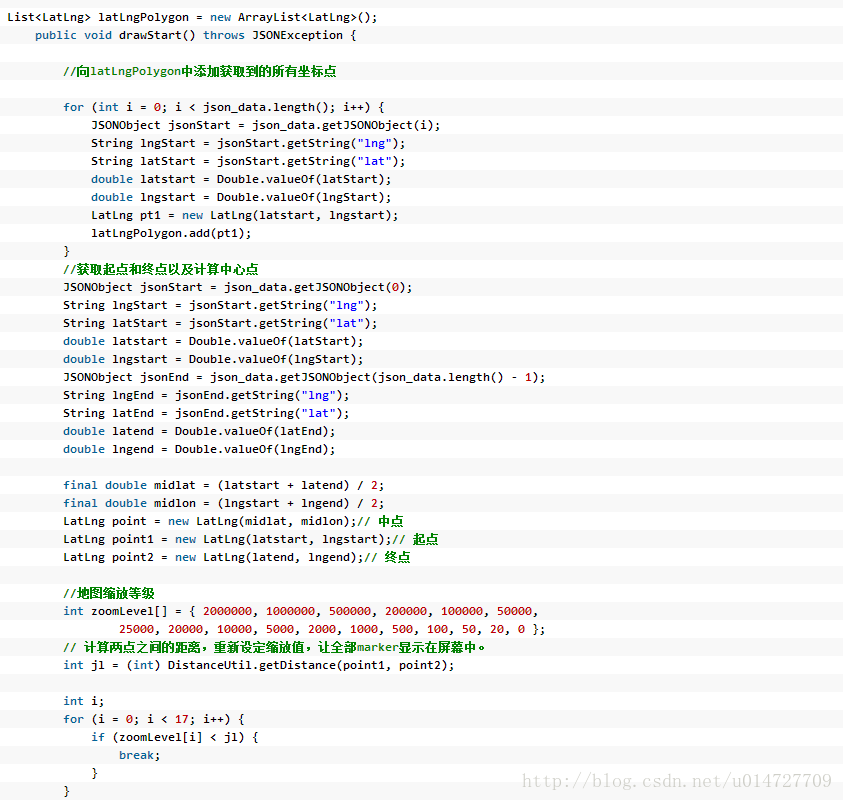843x801 pixels.
Task: Click the line 'JSONObject jsonEnd = json_data.getJSONObject(json_data.length() - 1);'
Action: click(304, 377)
